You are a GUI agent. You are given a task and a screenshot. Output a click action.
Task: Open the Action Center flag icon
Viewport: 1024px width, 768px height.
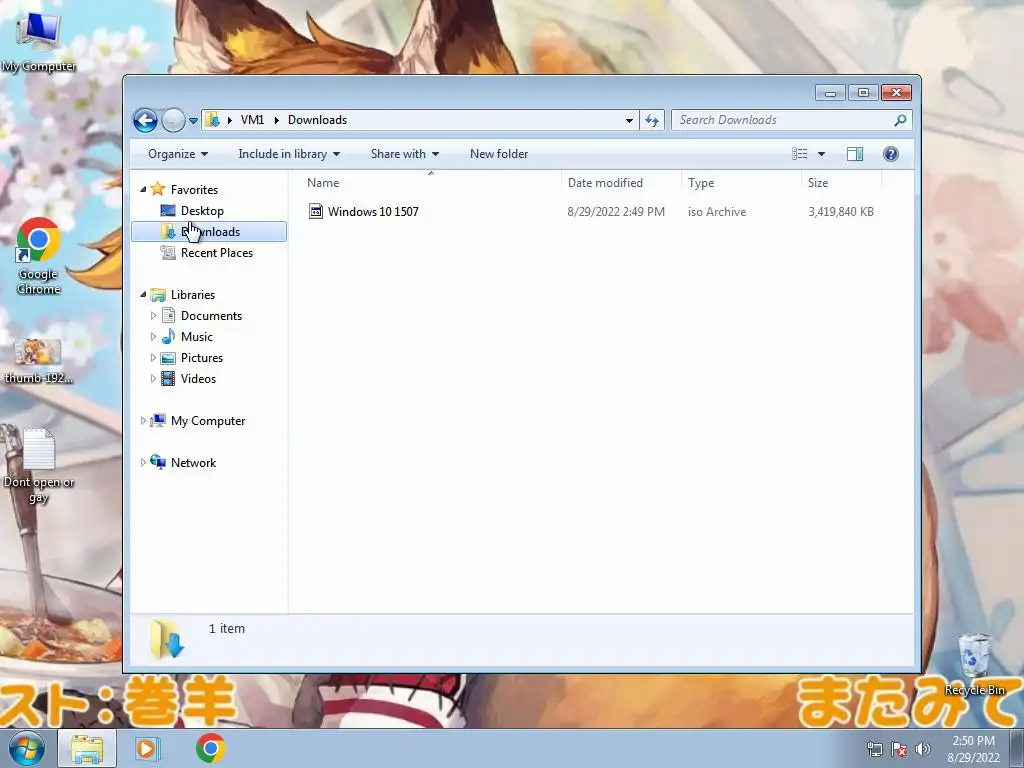(x=899, y=749)
